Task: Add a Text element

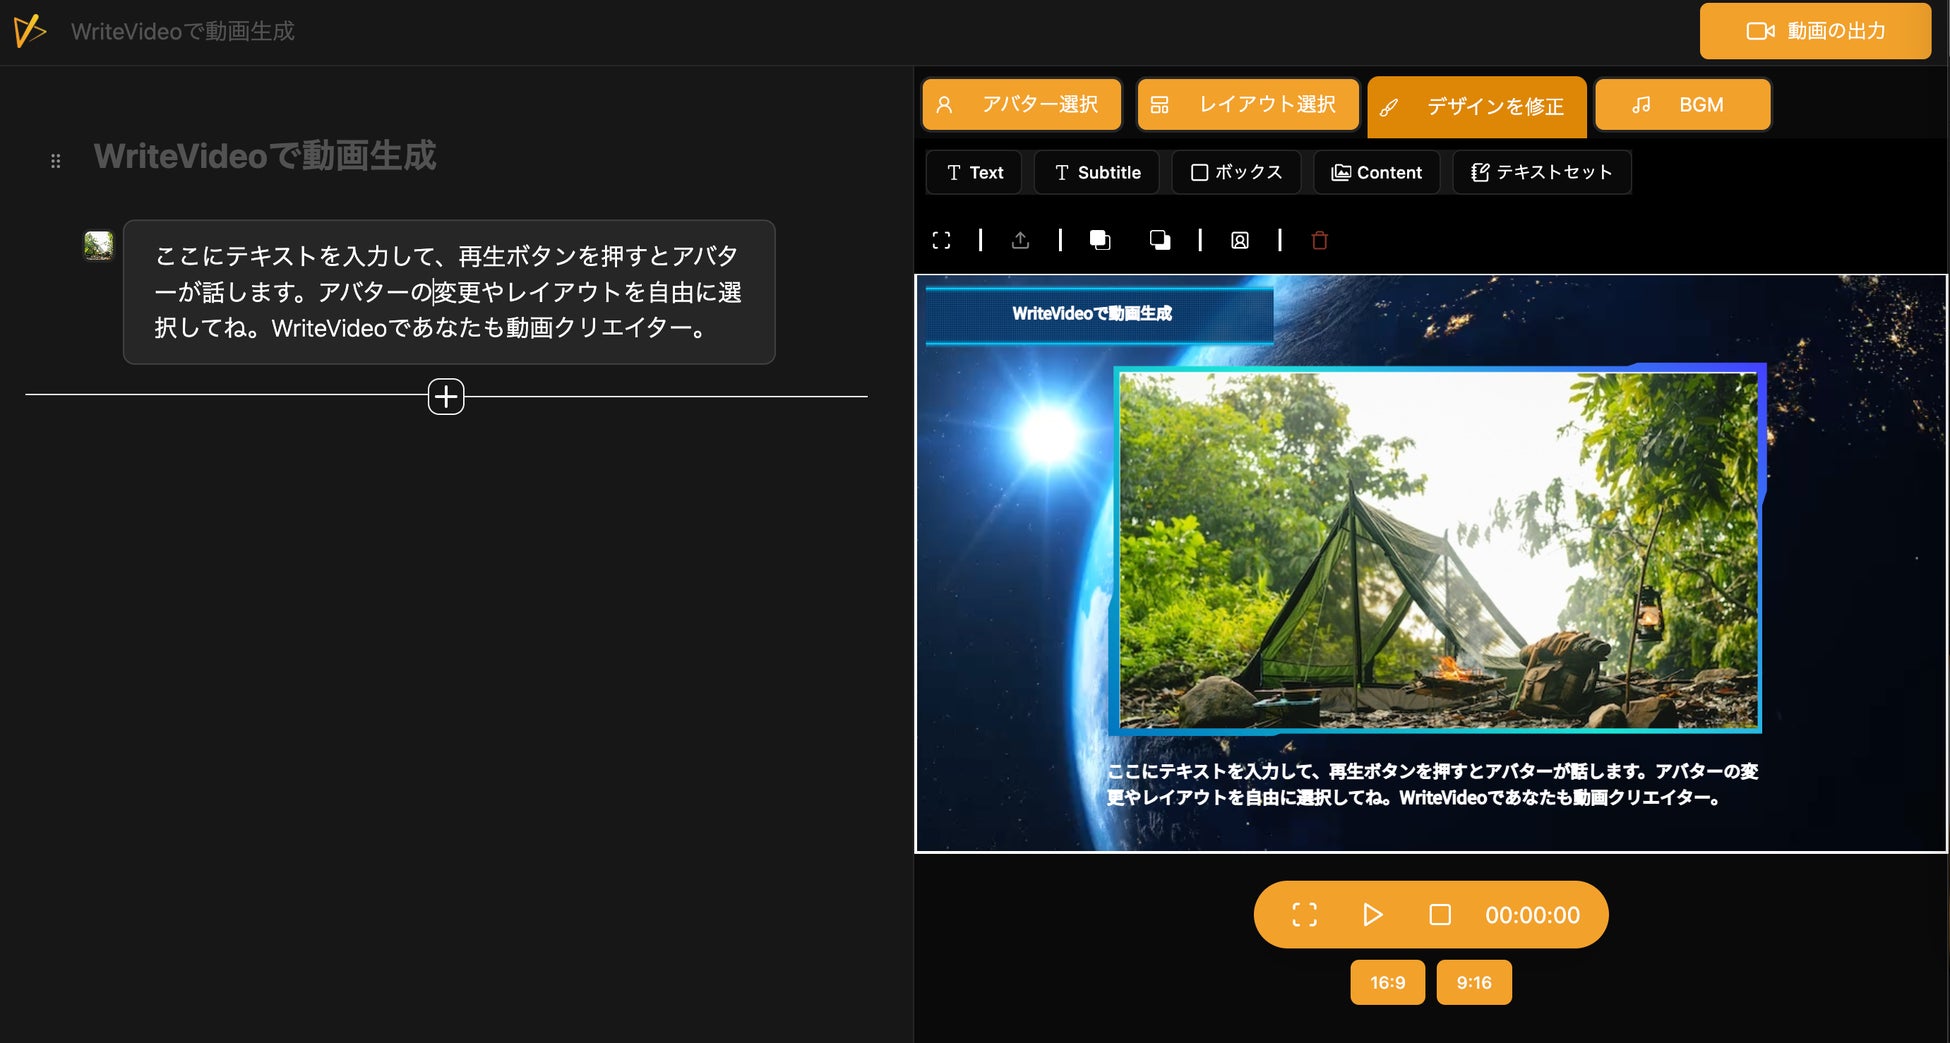Action: pyautogui.click(x=974, y=172)
